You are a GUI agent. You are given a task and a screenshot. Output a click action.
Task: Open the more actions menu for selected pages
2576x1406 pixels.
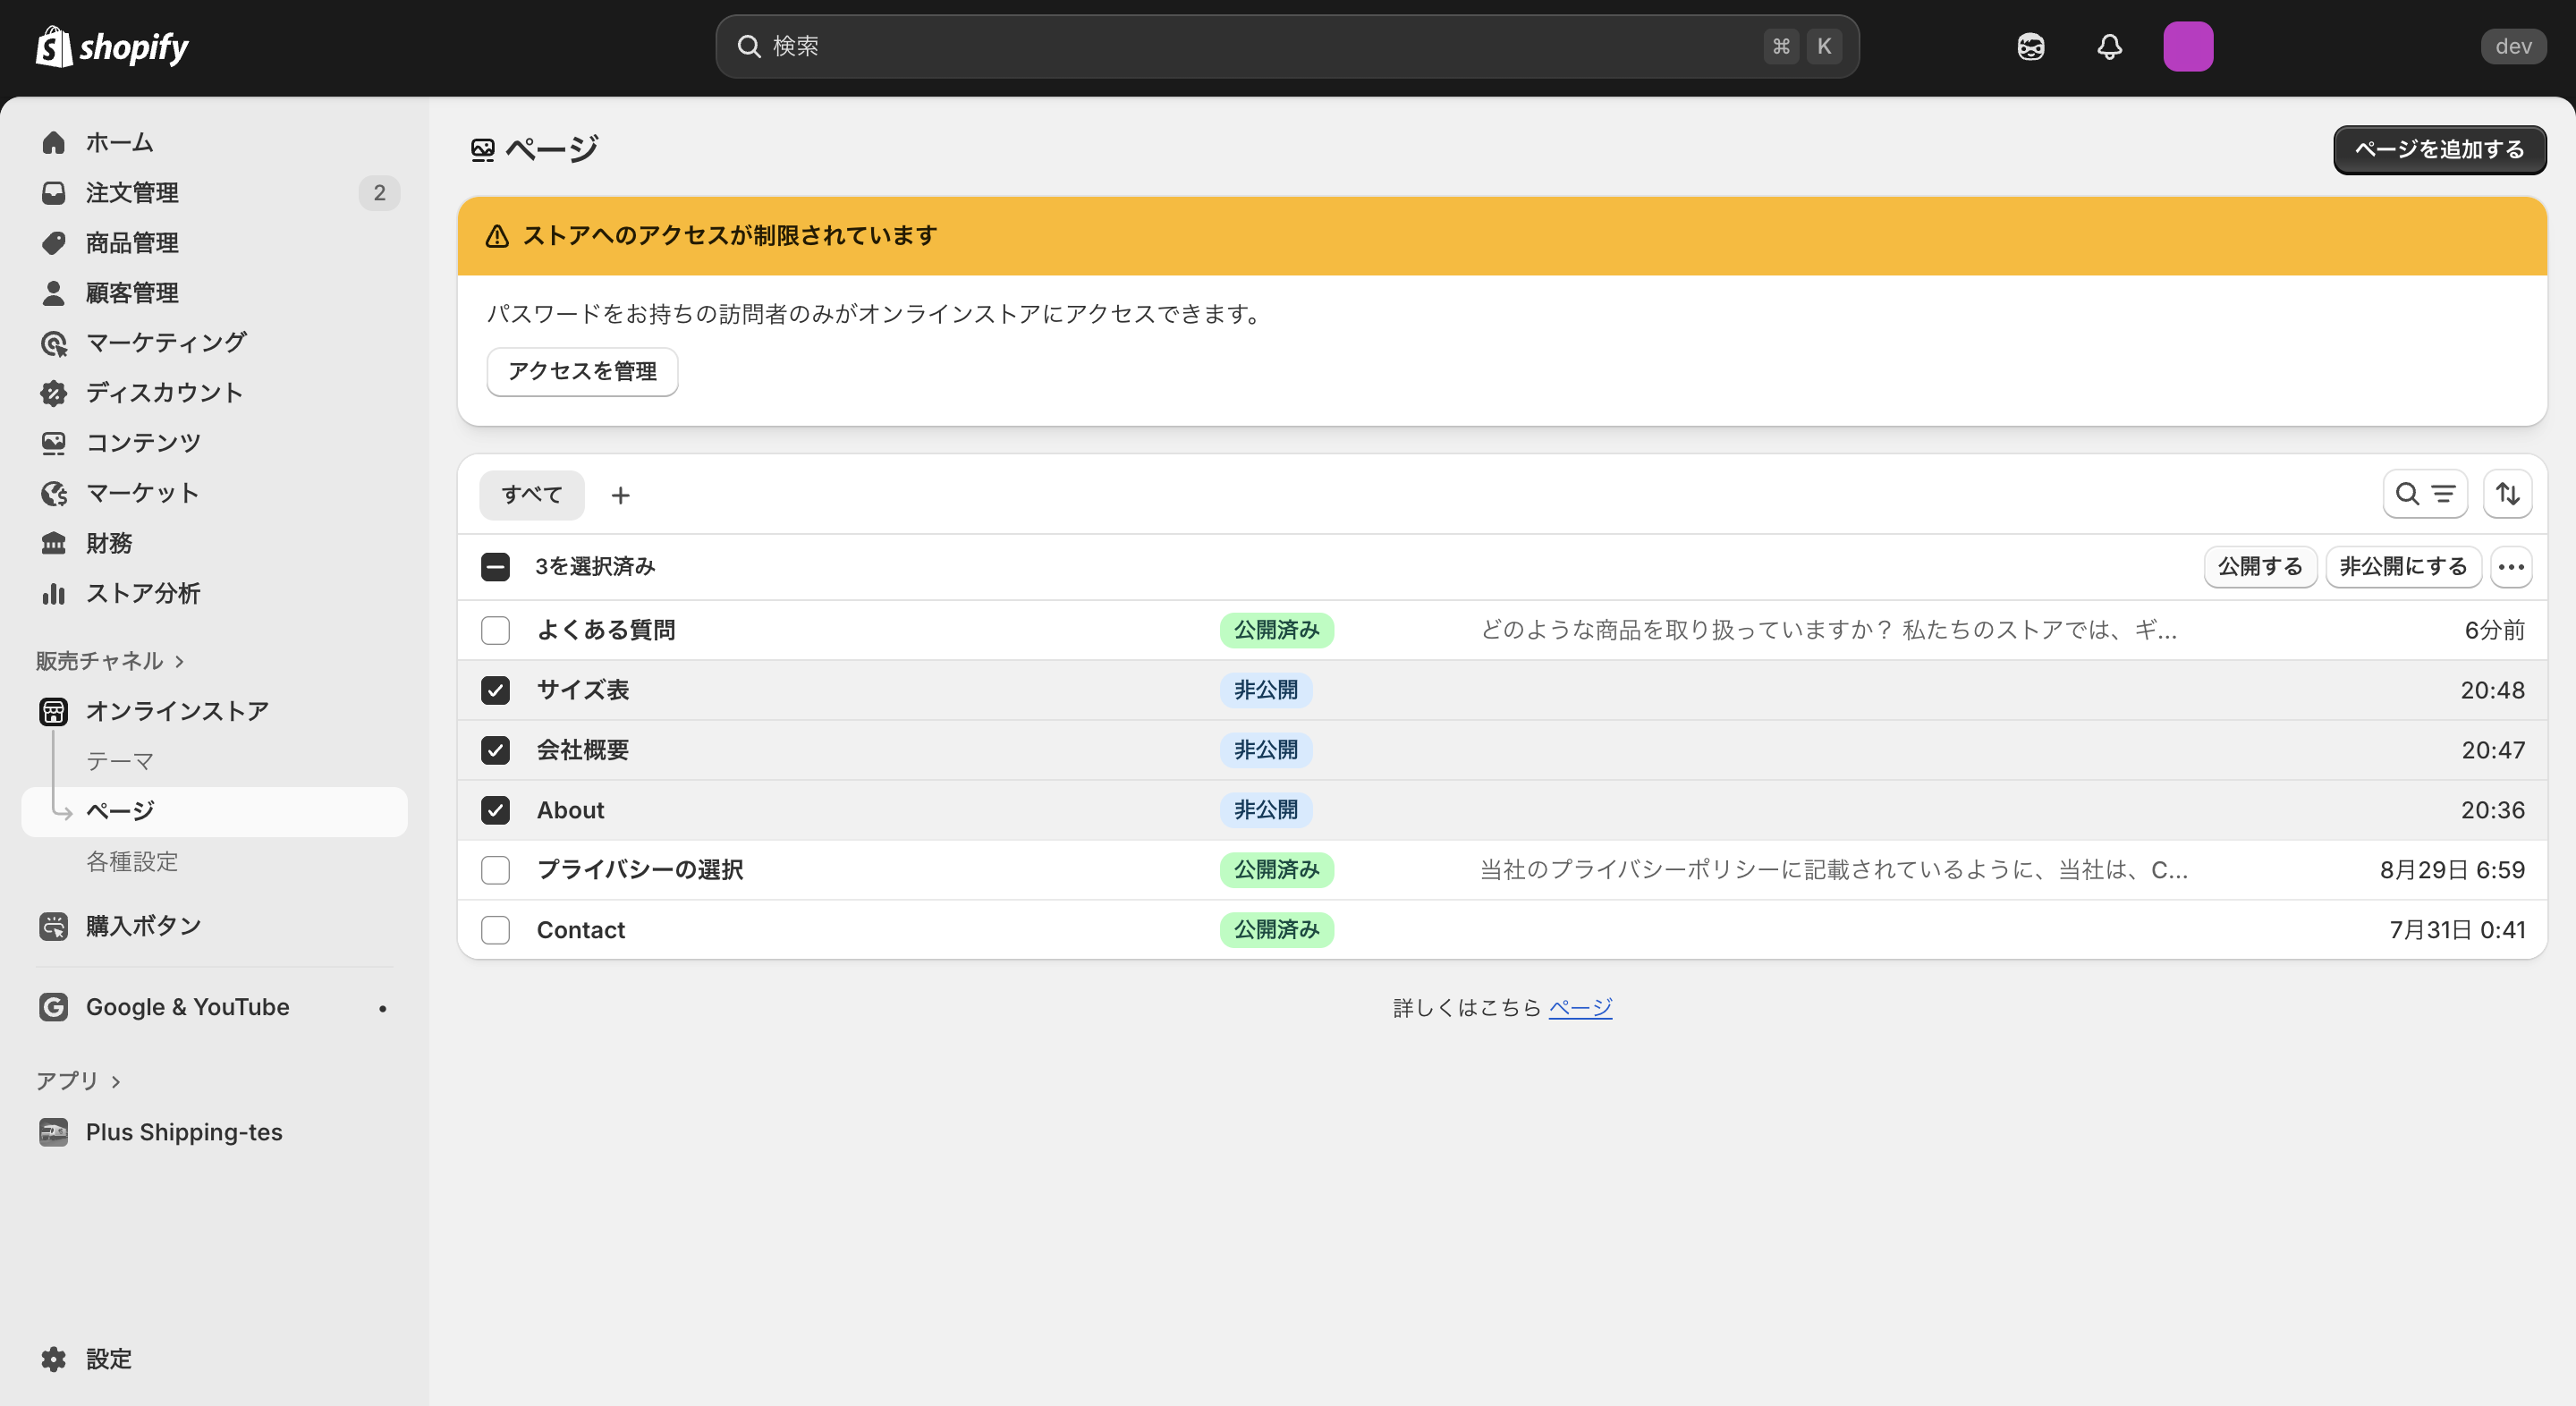[x=2511, y=566]
